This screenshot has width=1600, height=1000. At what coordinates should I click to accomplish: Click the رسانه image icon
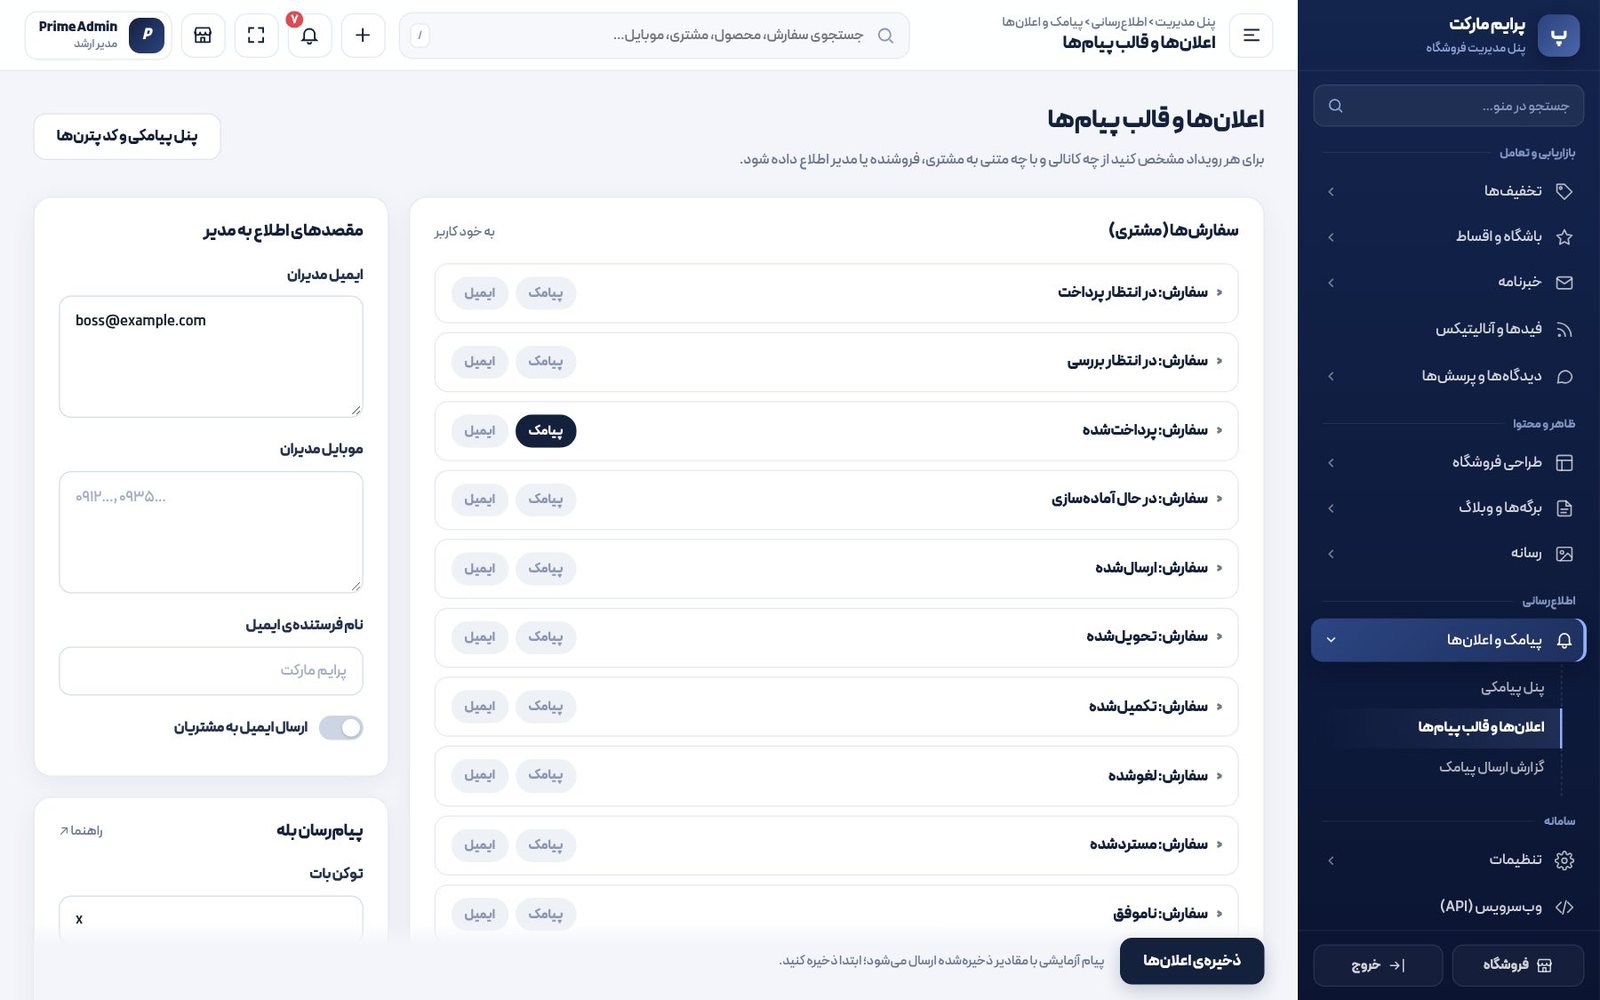click(x=1565, y=554)
